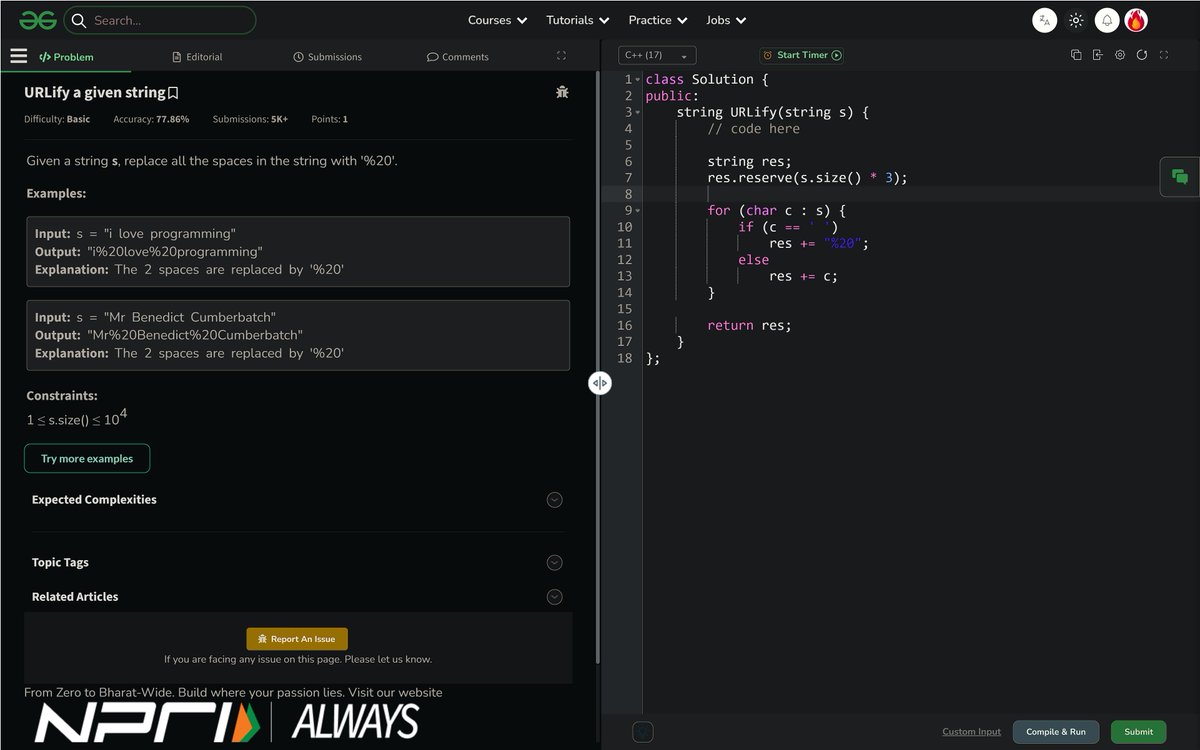Switch to the Comments tab
The height and width of the screenshot is (750, 1200).
[457, 57]
